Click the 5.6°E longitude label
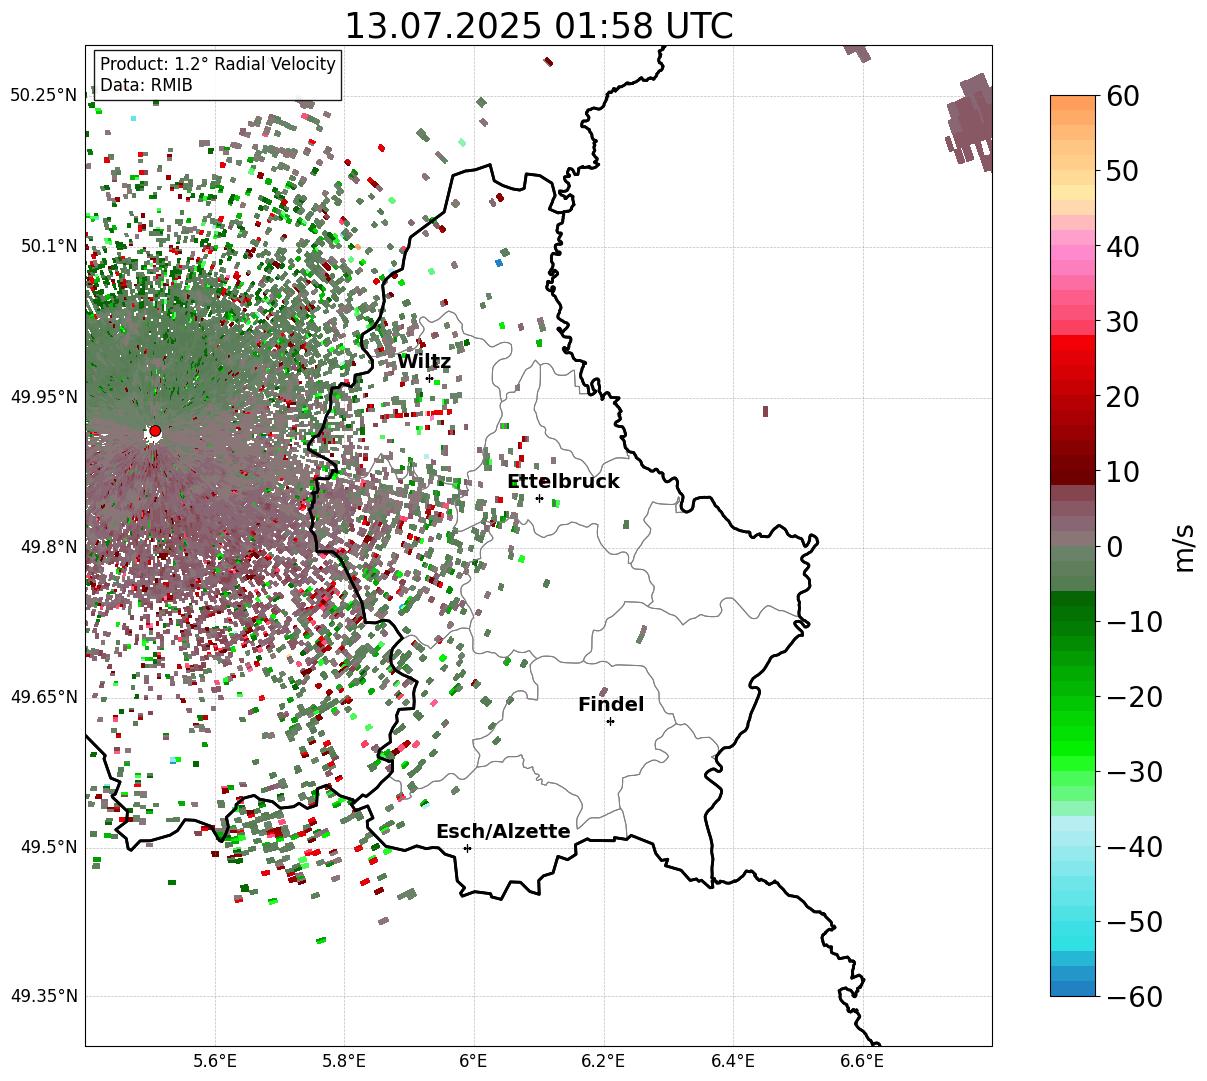1207x1081 pixels. pos(215,1061)
